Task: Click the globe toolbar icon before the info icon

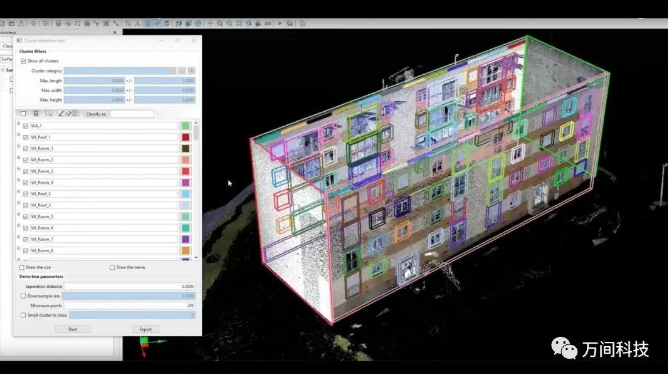Action: pos(290,23)
